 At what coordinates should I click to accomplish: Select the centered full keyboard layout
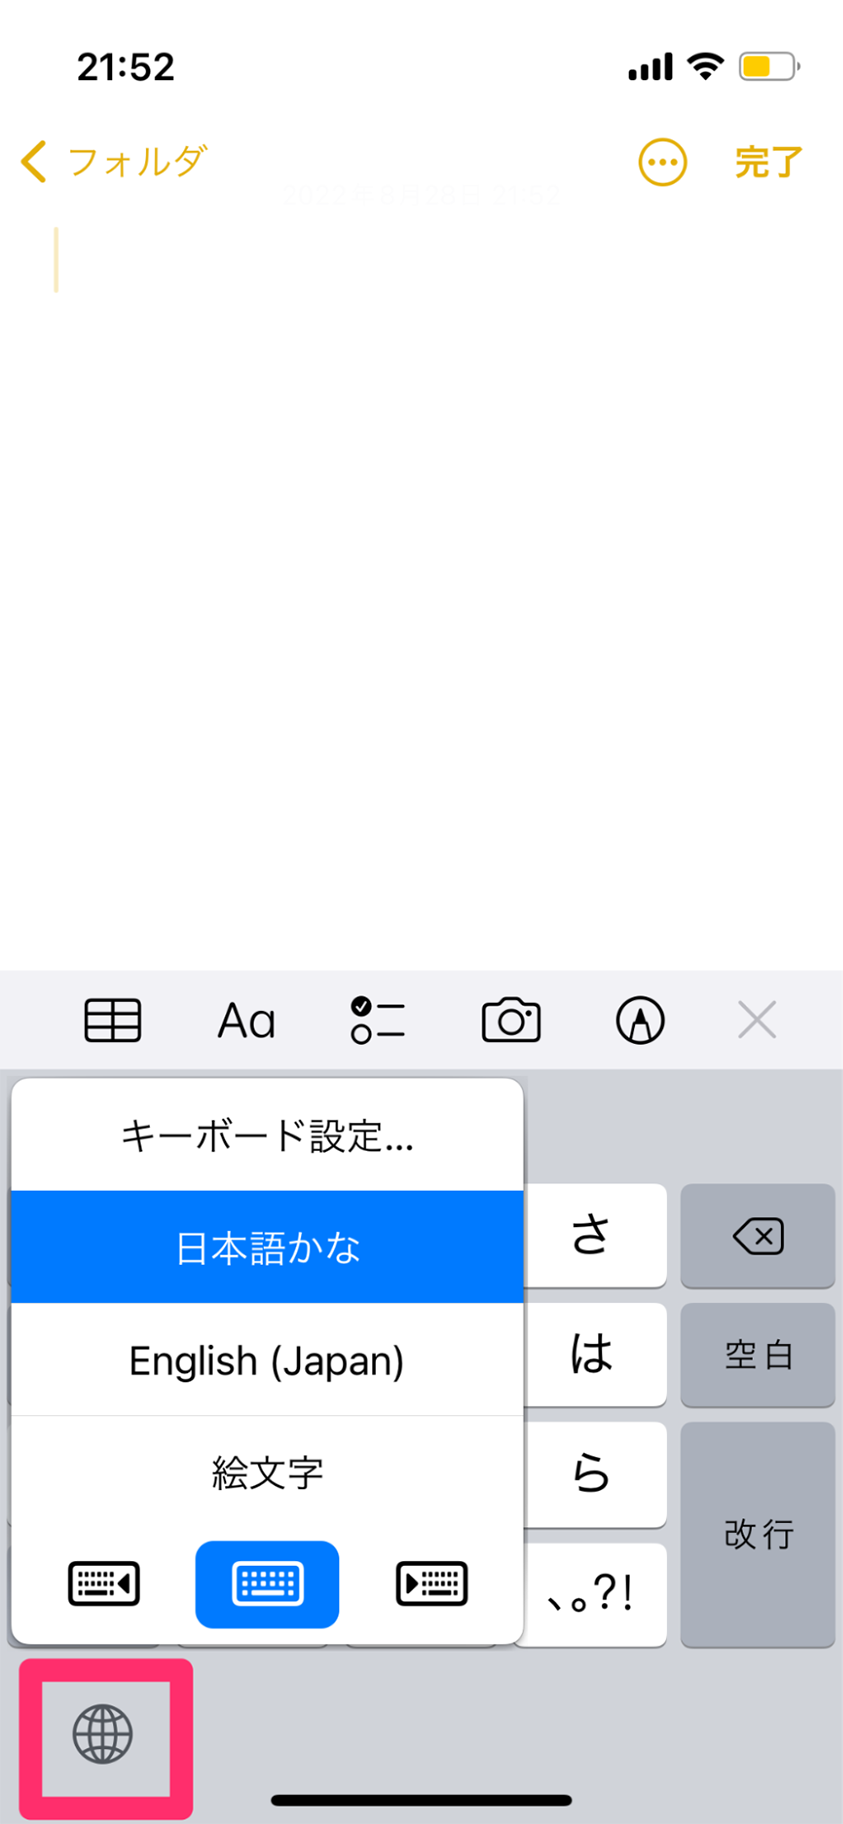pos(267,1584)
